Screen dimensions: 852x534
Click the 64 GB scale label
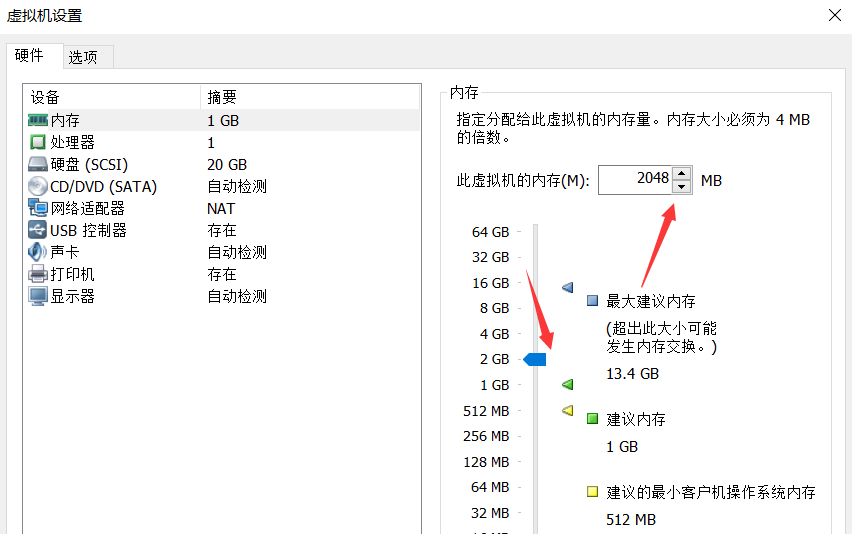tap(490, 232)
